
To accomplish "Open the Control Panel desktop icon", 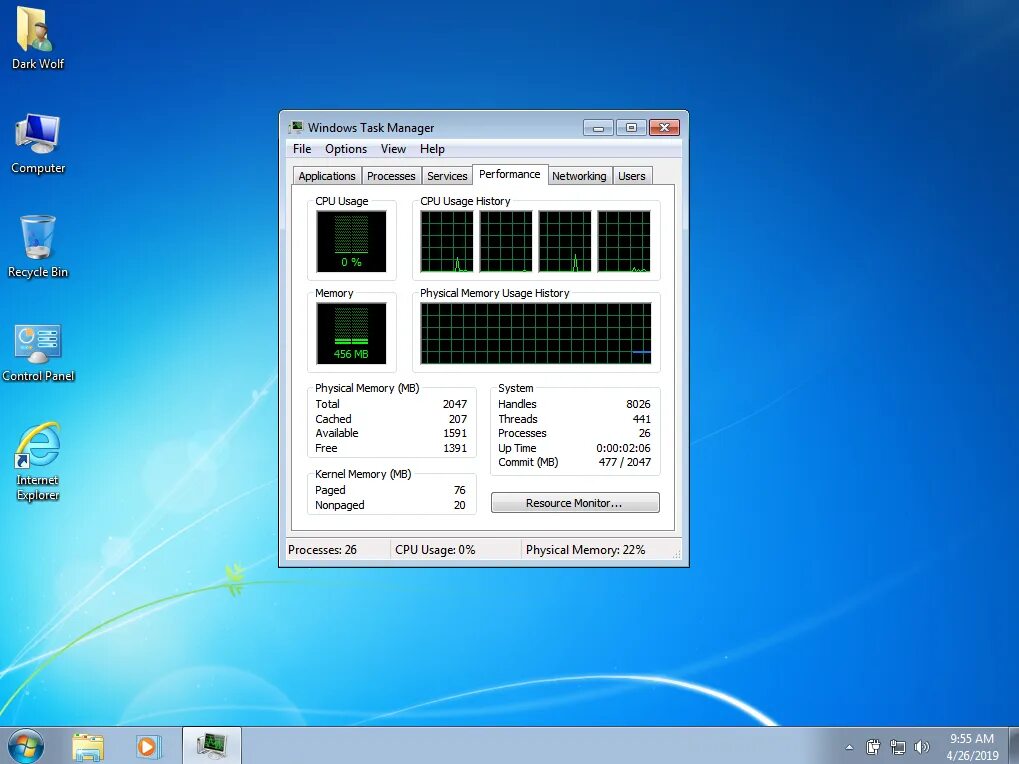I will point(38,352).
